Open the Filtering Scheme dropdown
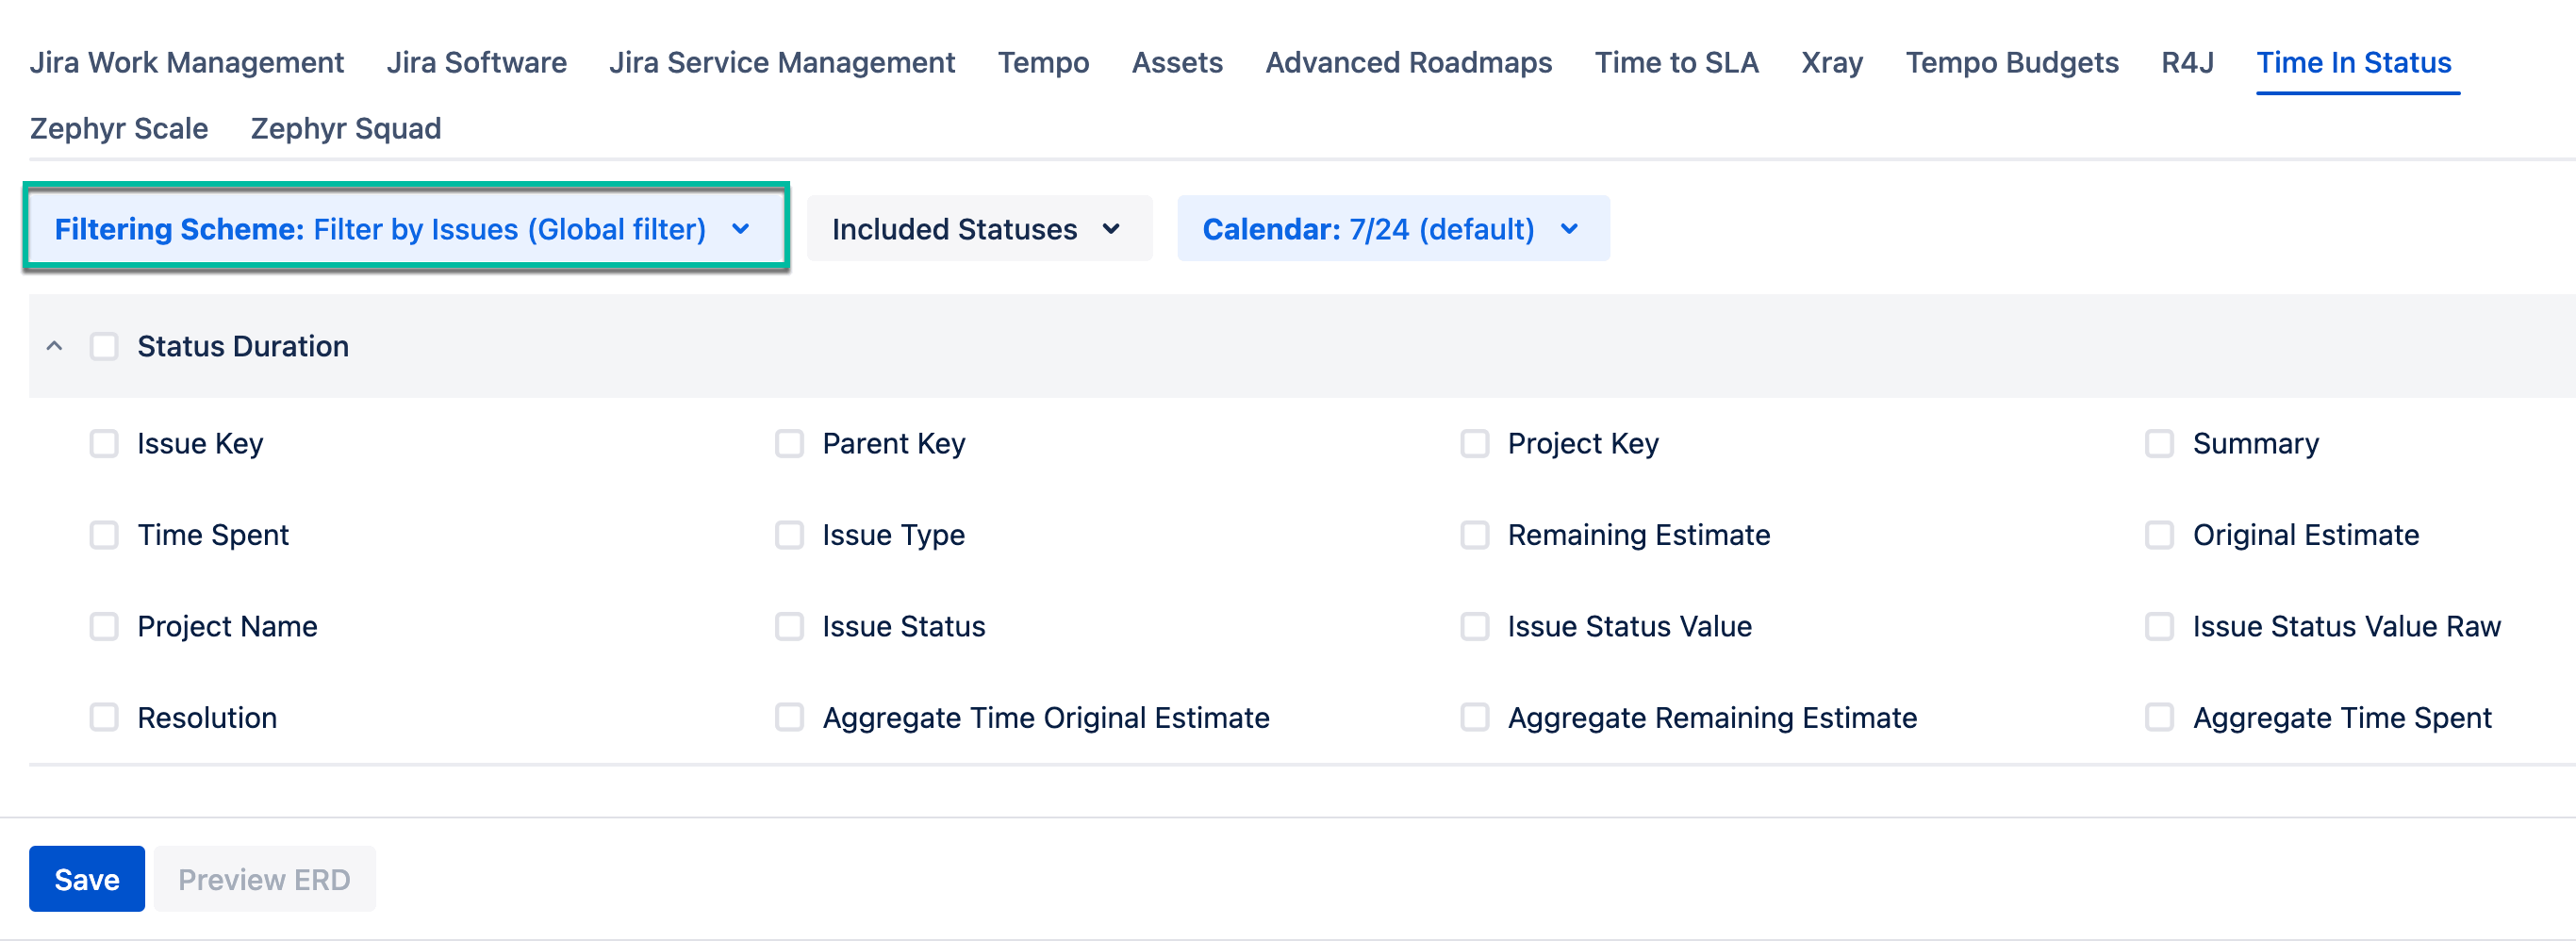This screenshot has width=2576, height=941. 404,229
